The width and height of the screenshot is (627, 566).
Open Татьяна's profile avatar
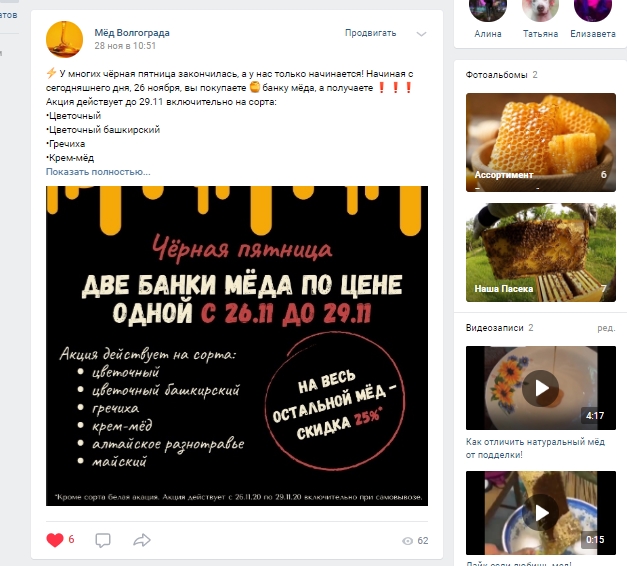pos(540,10)
